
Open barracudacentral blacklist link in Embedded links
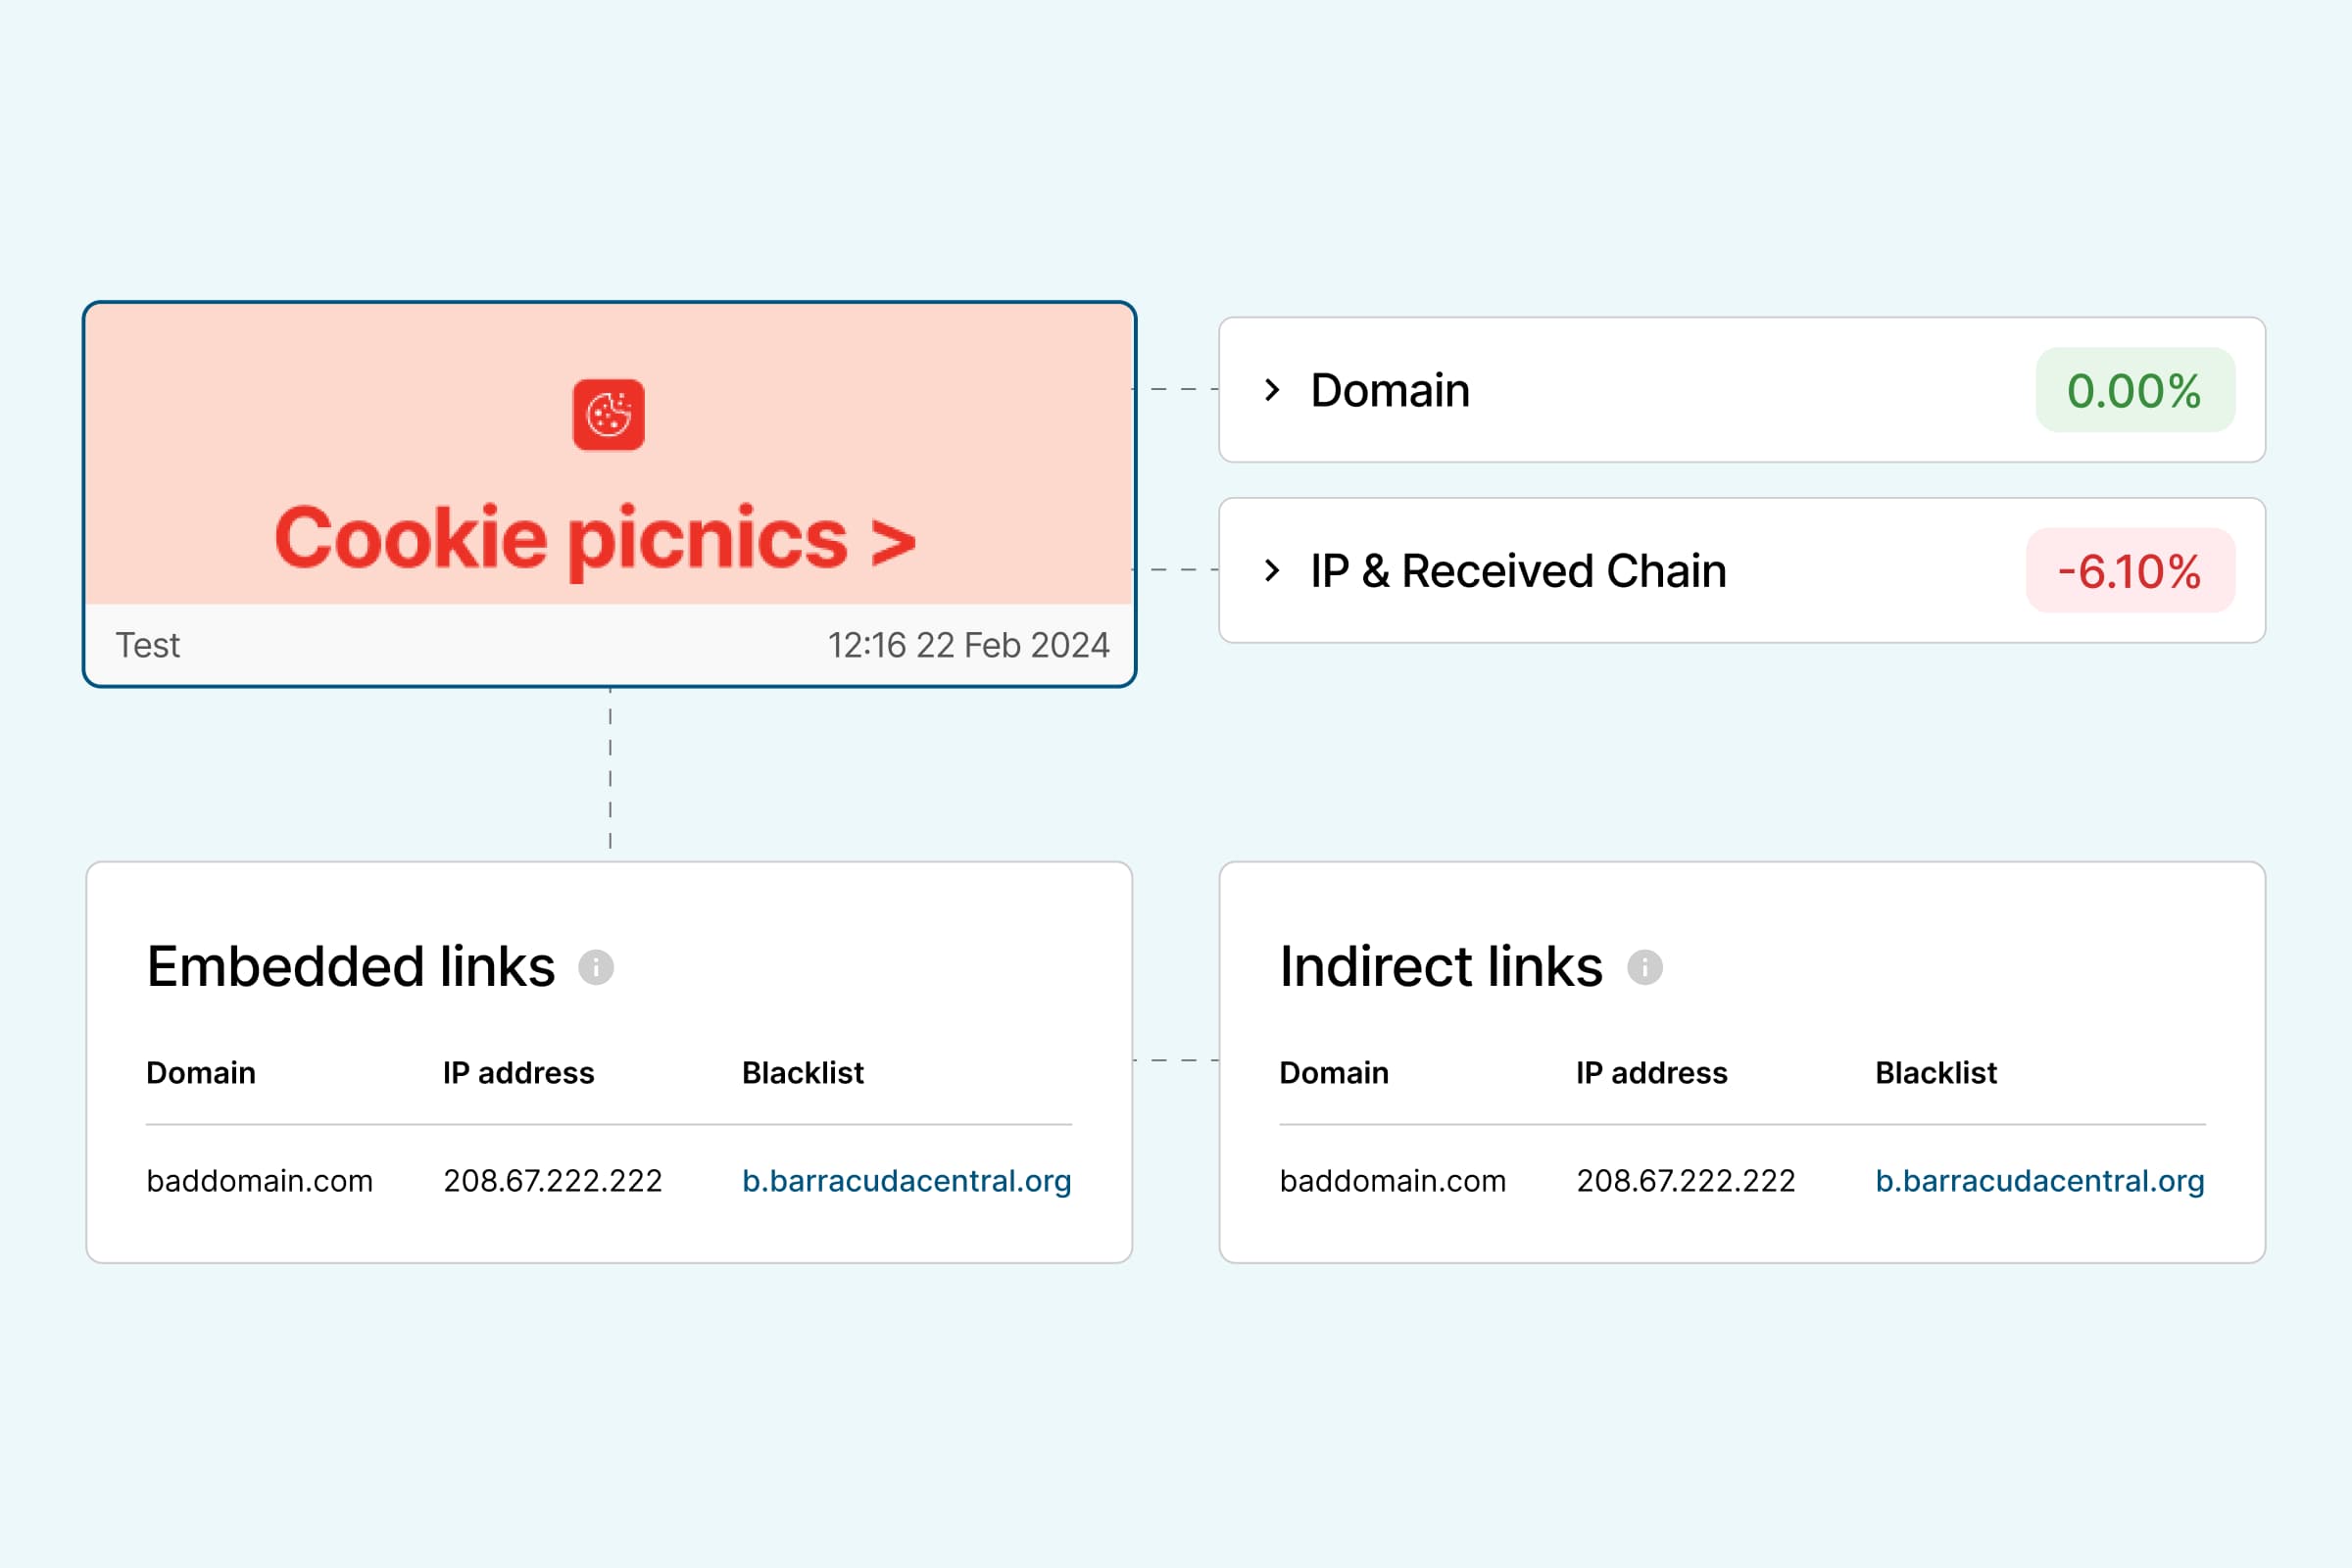[x=906, y=1181]
